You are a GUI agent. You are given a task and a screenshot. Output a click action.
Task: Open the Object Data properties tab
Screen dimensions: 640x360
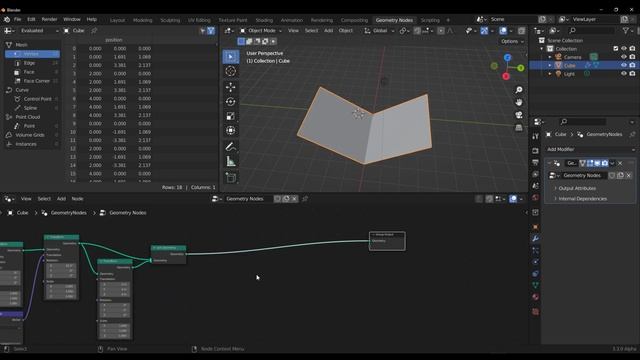pos(535,285)
